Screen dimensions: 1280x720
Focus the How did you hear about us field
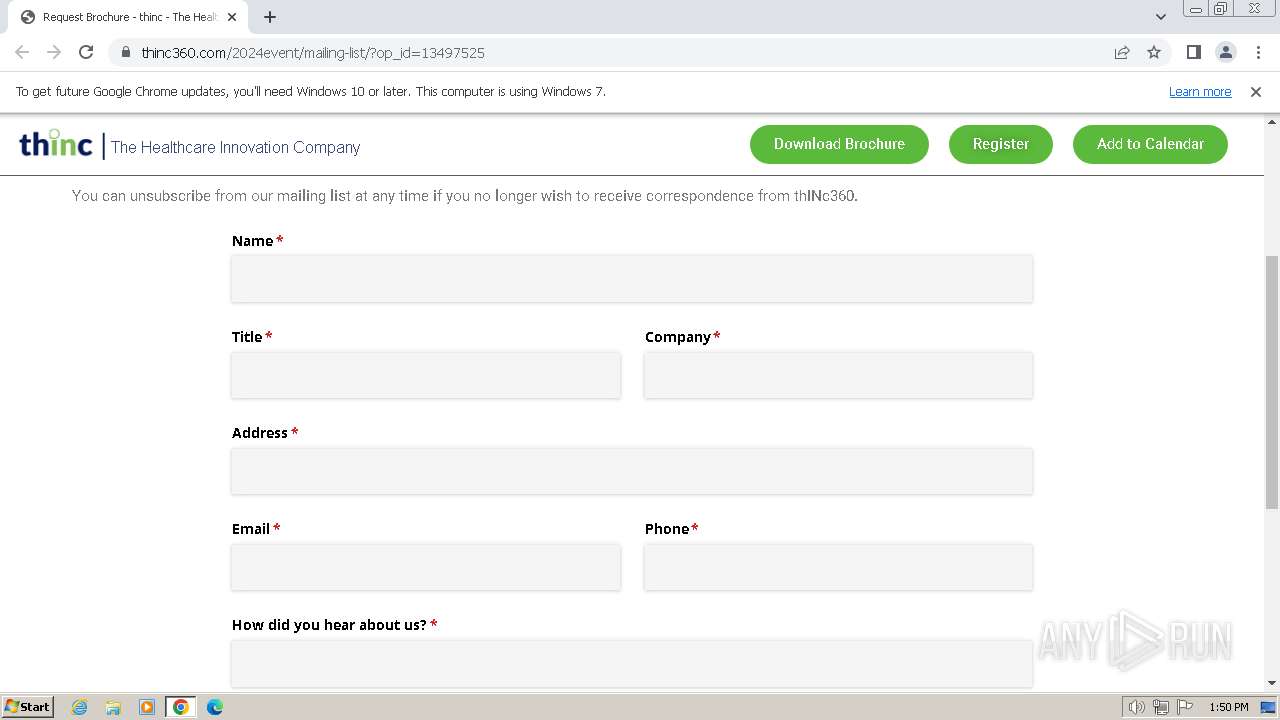632,663
